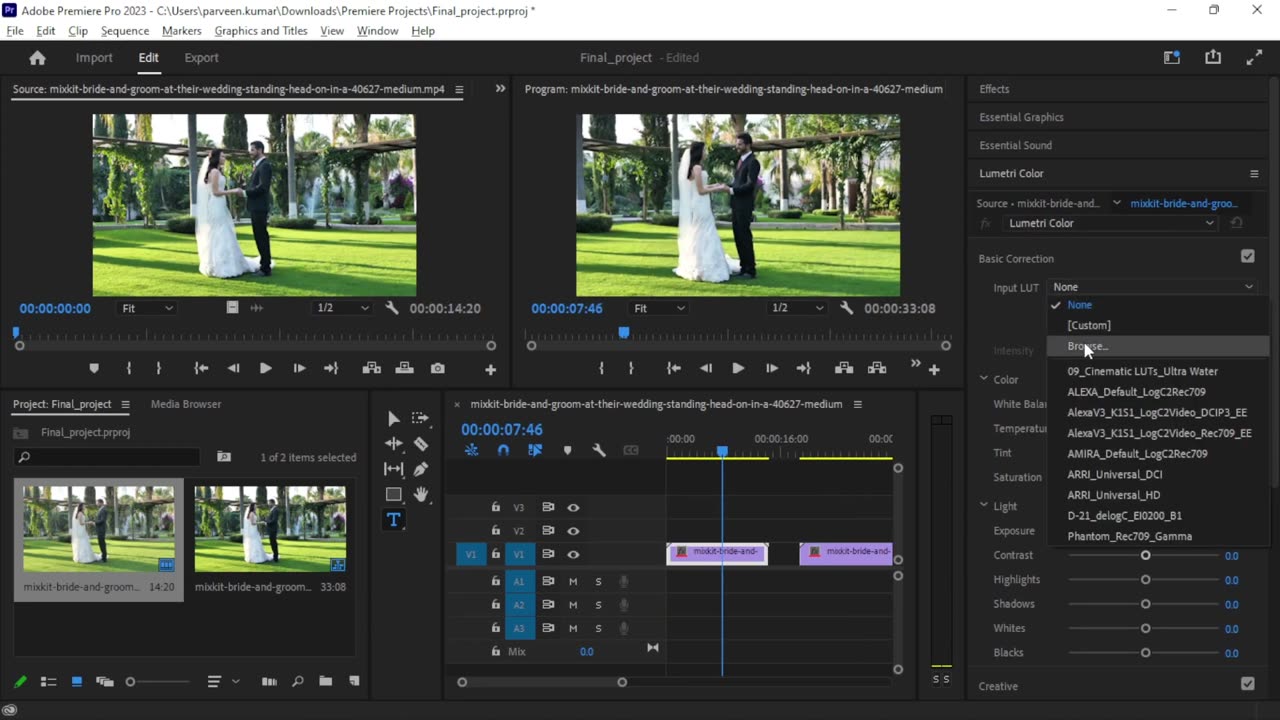Viewport: 1280px width, 720px height.
Task: Select the Selection tool arrow
Action: pos(393,419)
